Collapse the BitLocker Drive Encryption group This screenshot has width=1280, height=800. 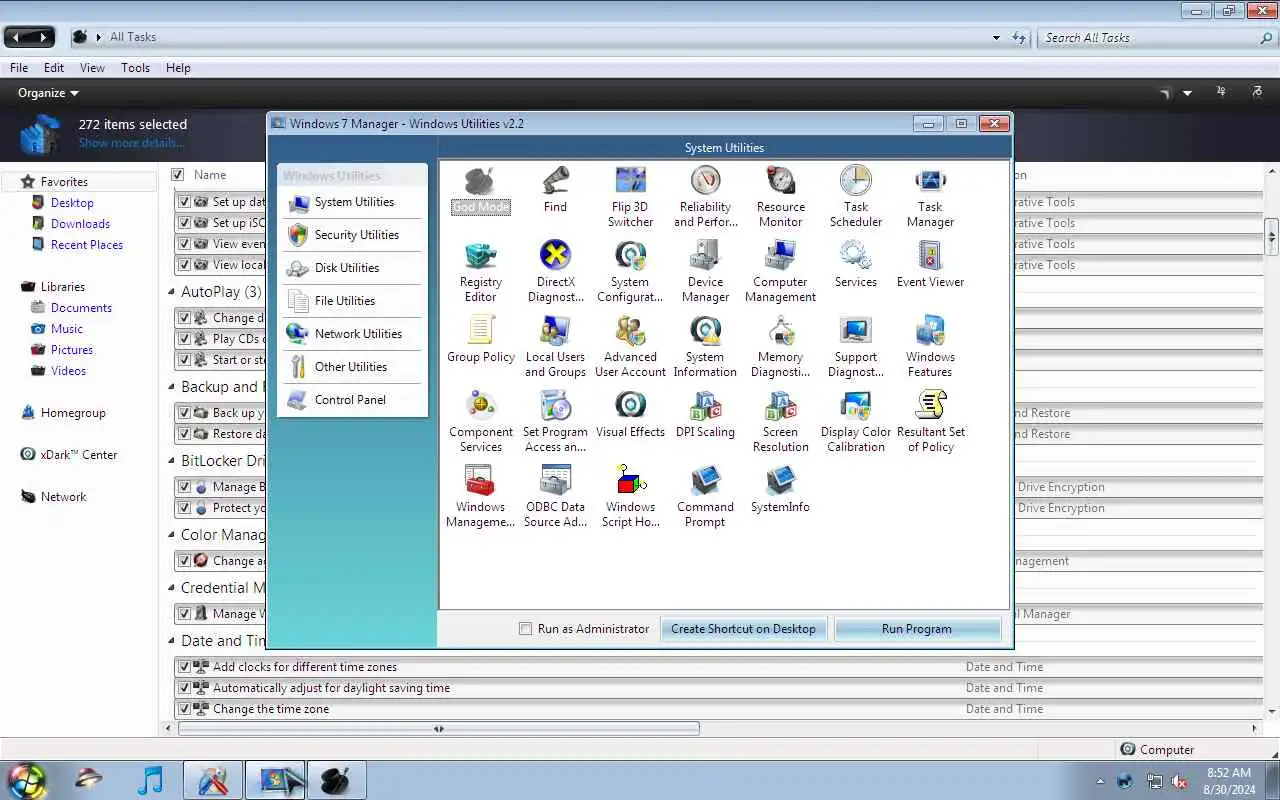click(172, 461)
